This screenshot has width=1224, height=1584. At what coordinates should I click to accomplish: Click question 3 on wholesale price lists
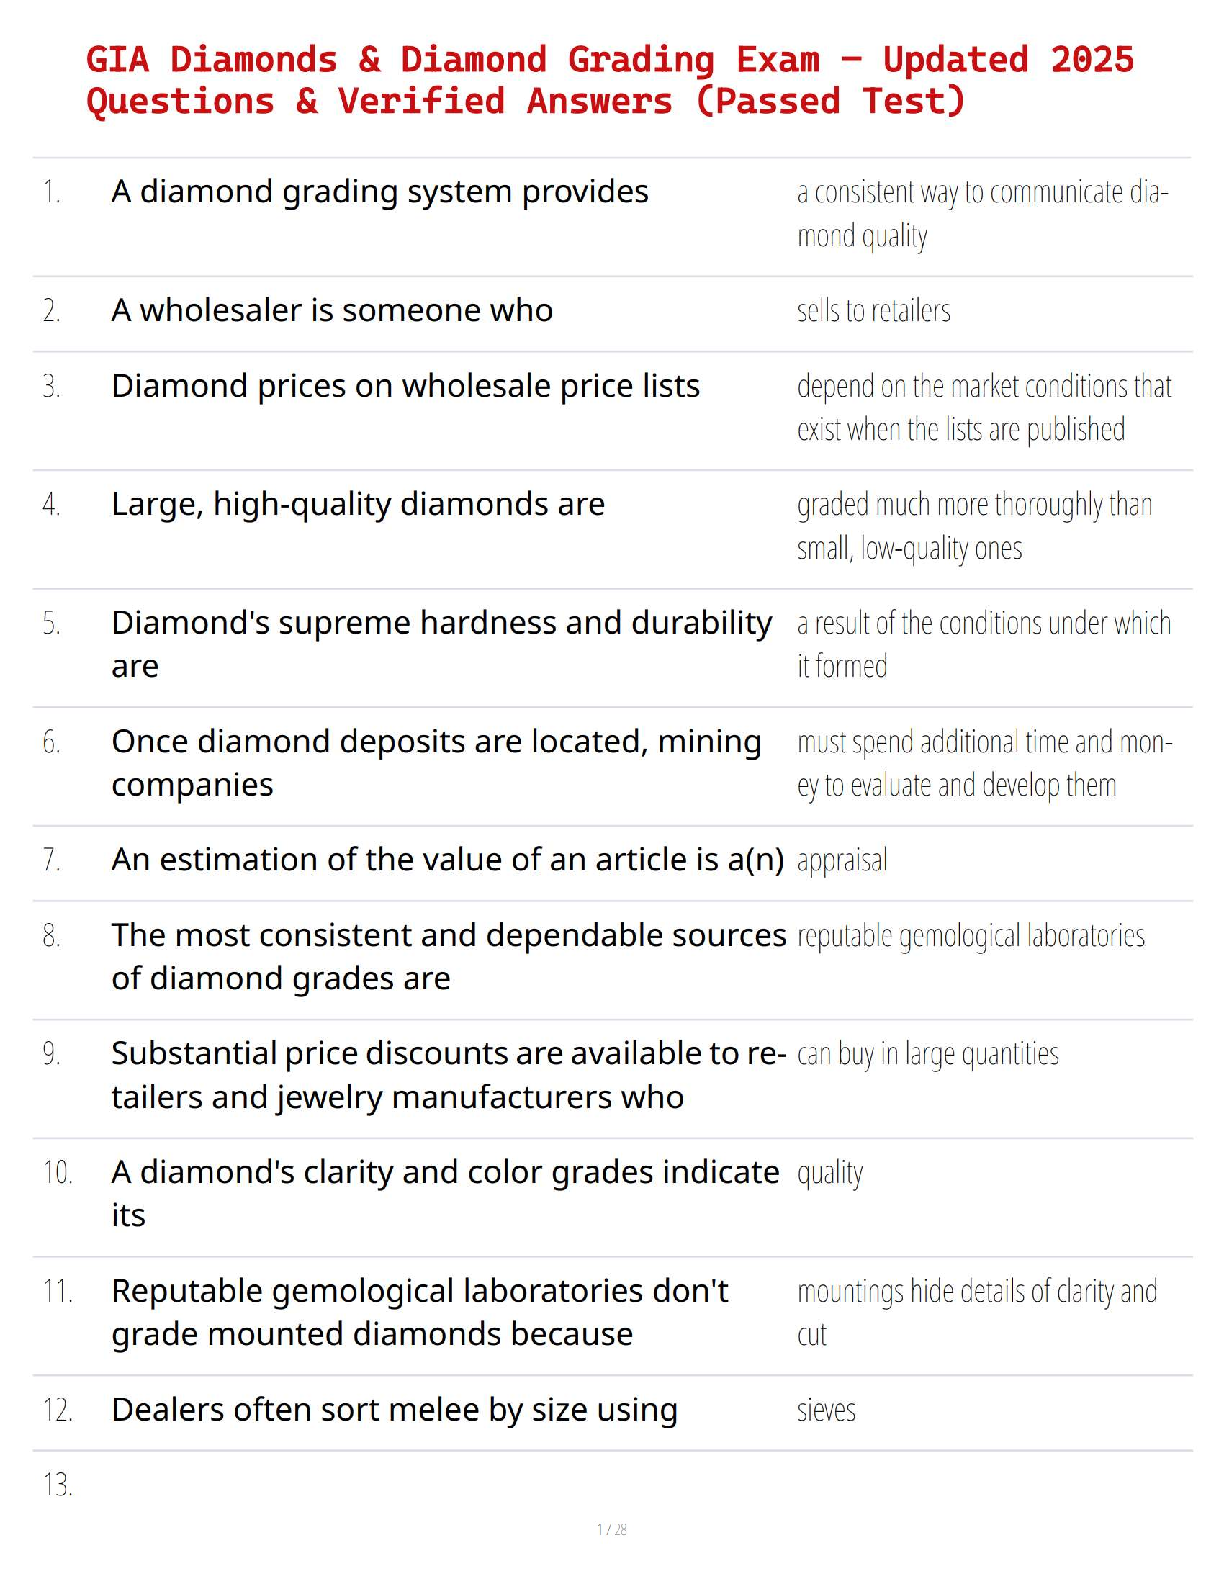click(x=405, y=386)
